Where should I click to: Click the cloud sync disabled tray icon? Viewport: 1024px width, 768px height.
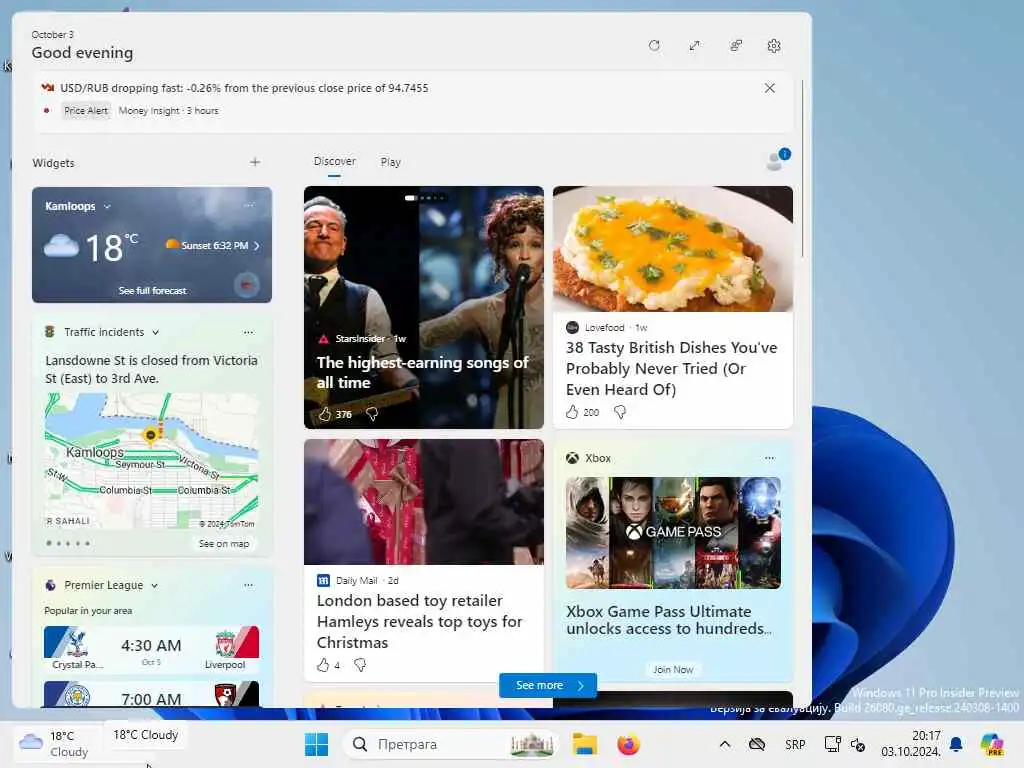coord(757,744)
